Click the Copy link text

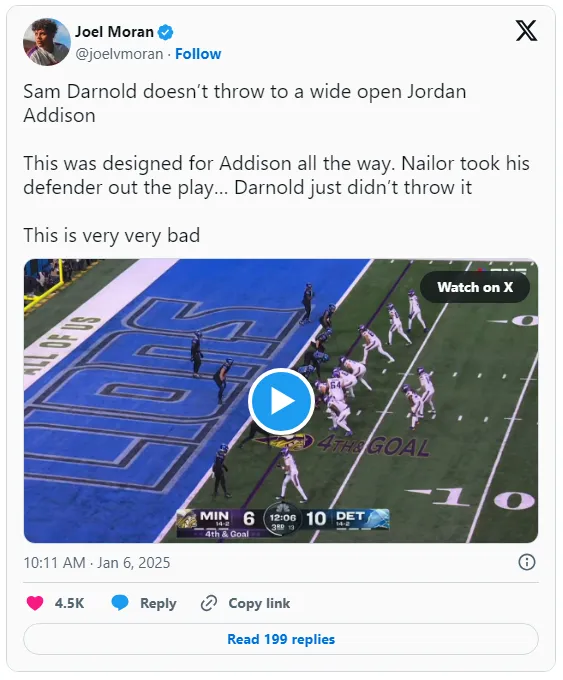259,604
